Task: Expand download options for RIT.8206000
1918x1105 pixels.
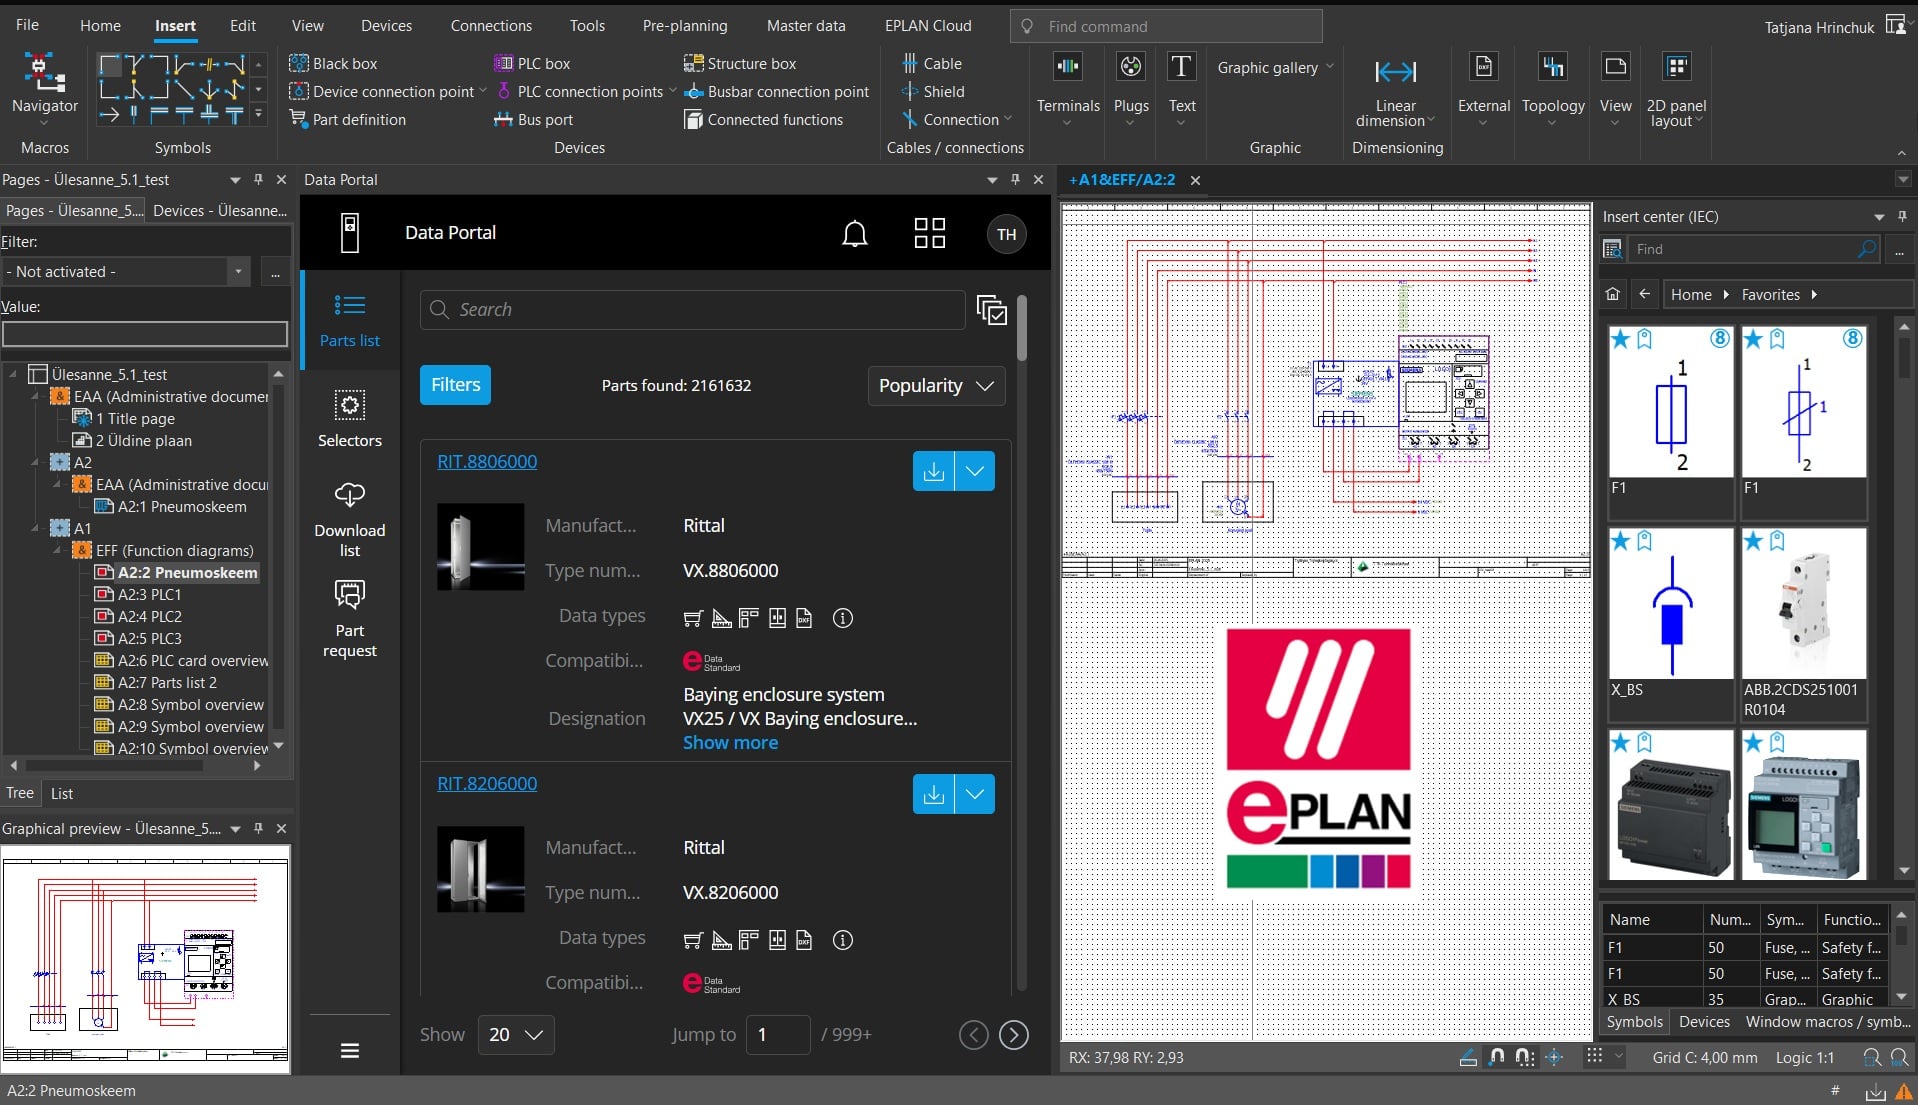Action: click(x=975, y=794)
